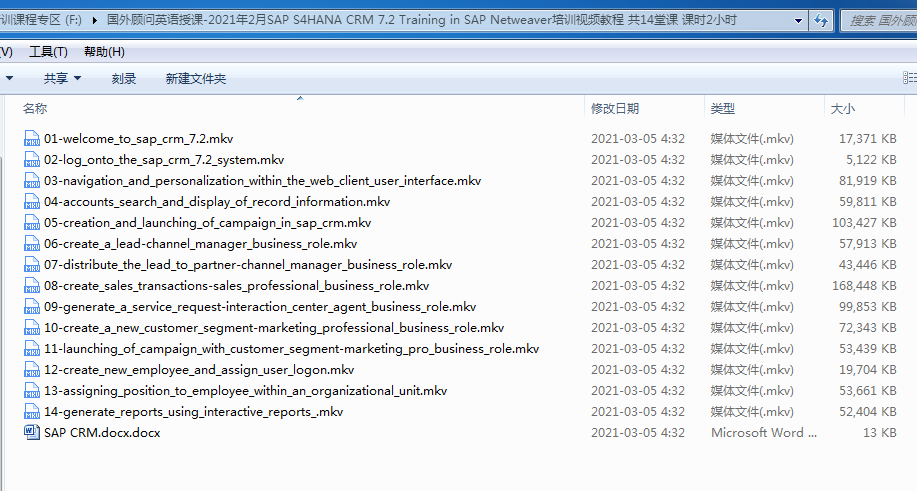This screenshot has height=491, width=917.
Task: Click the icon of file 05-creation_and_launching_of_campaign
Action: point(32,223)
